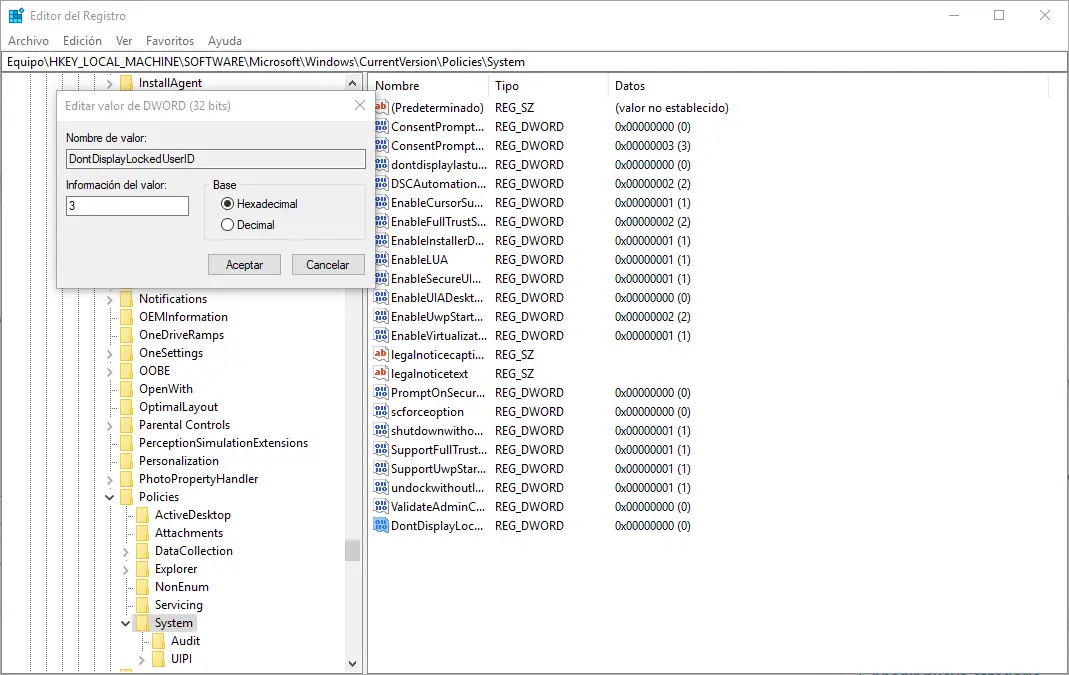Click the DWORD icon beside EnableInstallerD...
Screen dimensions: 1069x675
381,241
